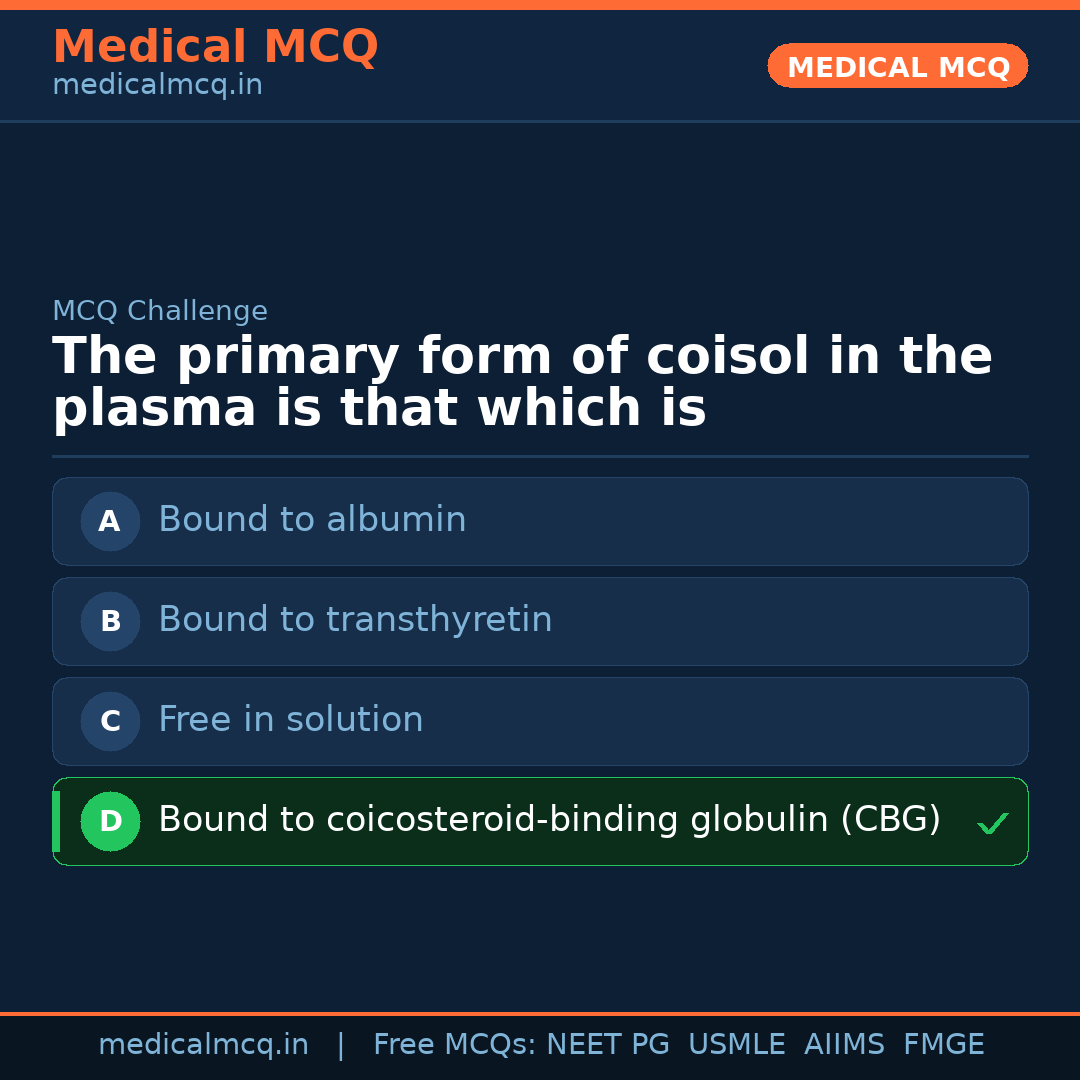This screenshot has height=1080, width=1080.
Task: Click the "Free MCQs:" footer label
Action: (x=455, y=1045)
